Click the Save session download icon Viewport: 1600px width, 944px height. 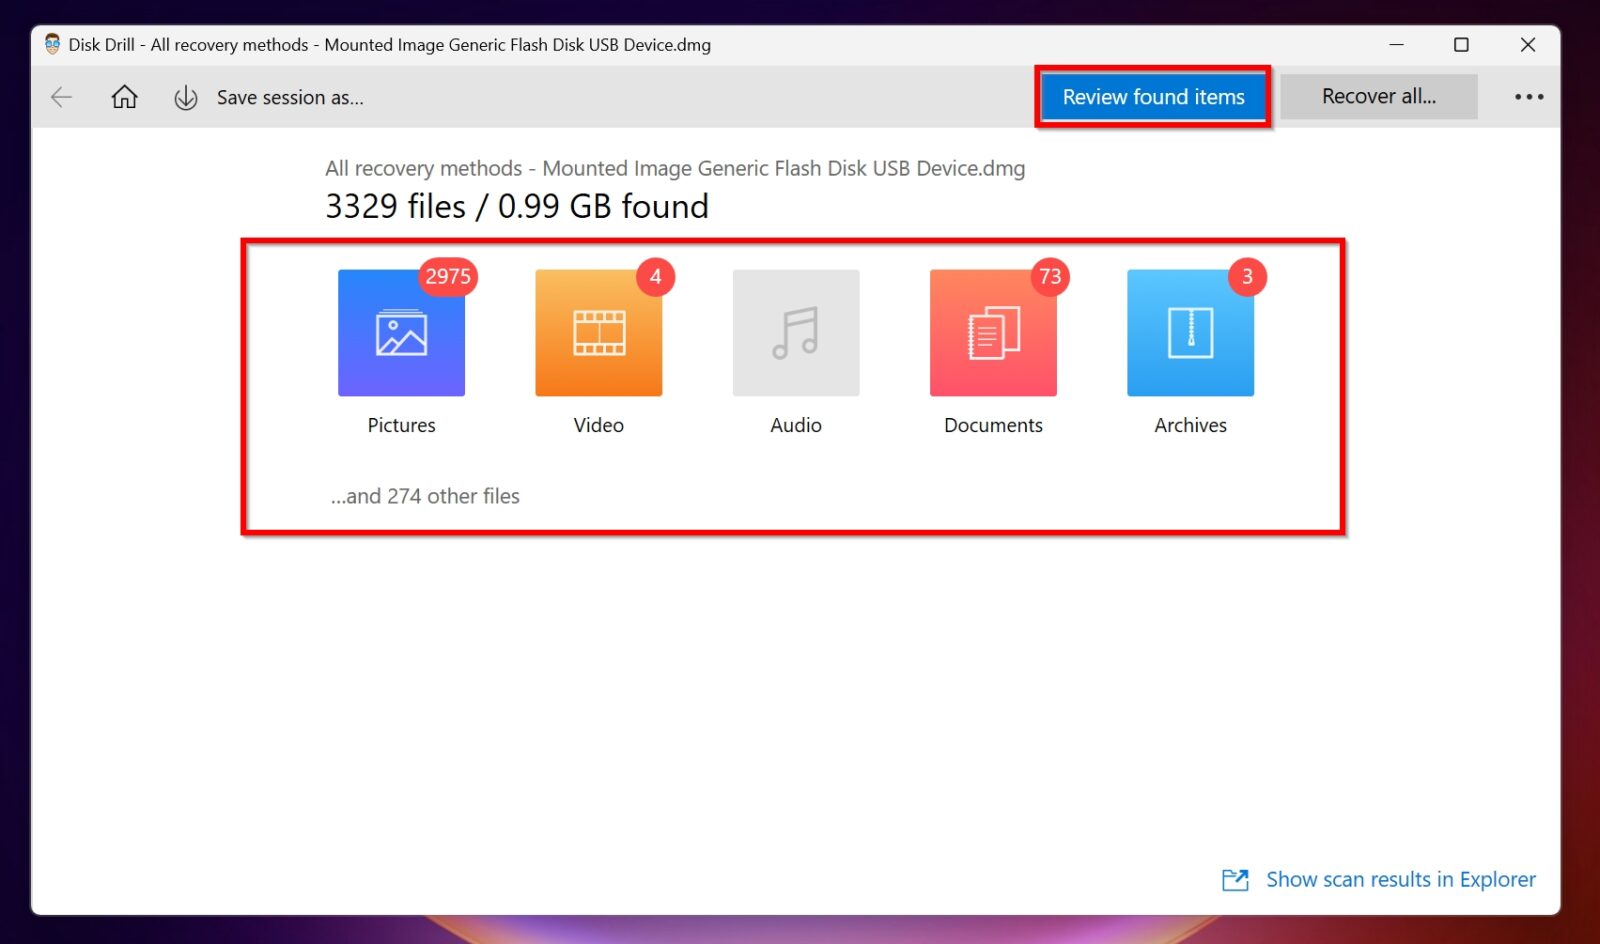185,98
